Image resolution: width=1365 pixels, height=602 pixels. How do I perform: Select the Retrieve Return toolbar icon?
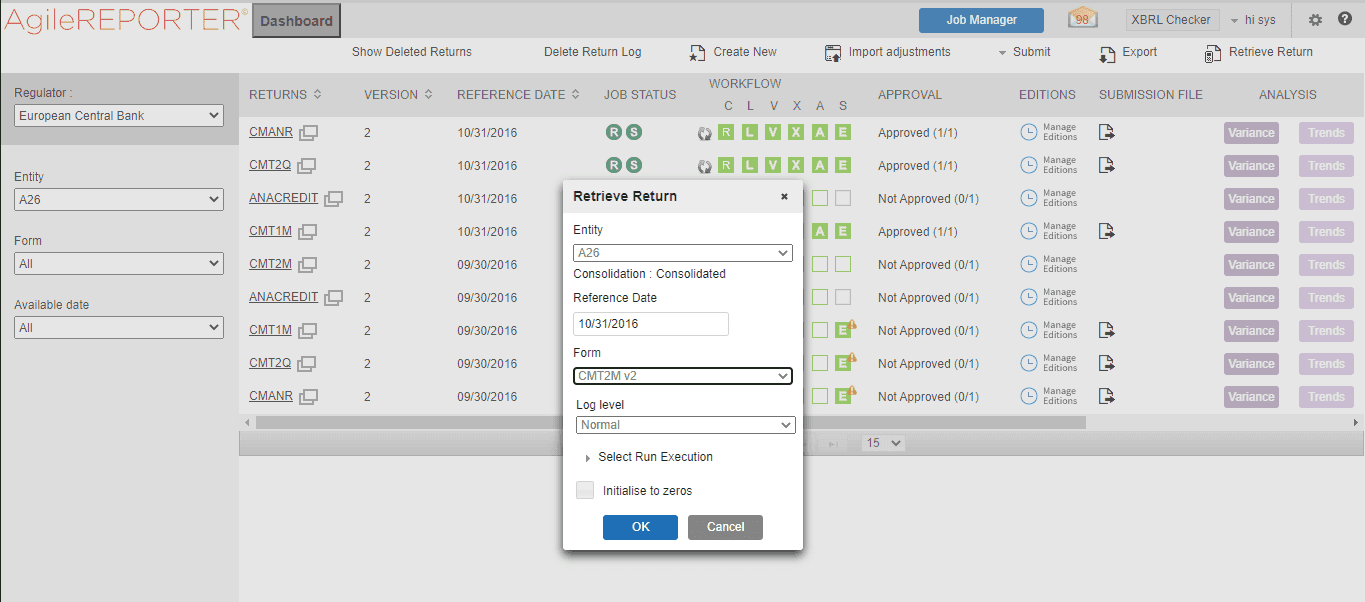[1213, 52]
